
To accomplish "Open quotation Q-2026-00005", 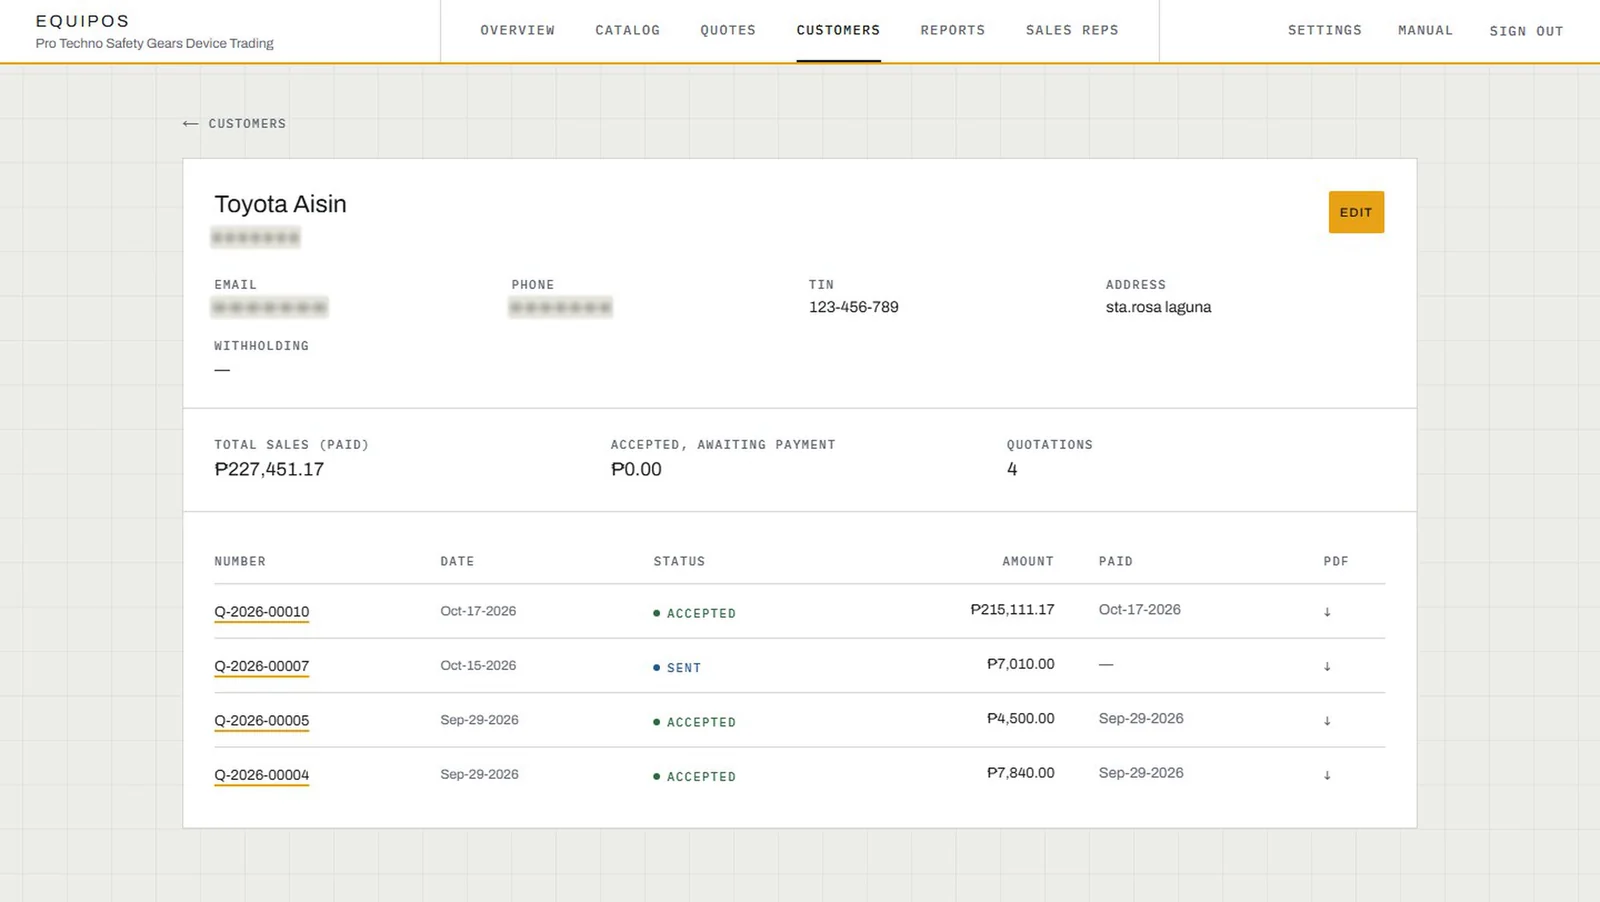I will 262,721.
